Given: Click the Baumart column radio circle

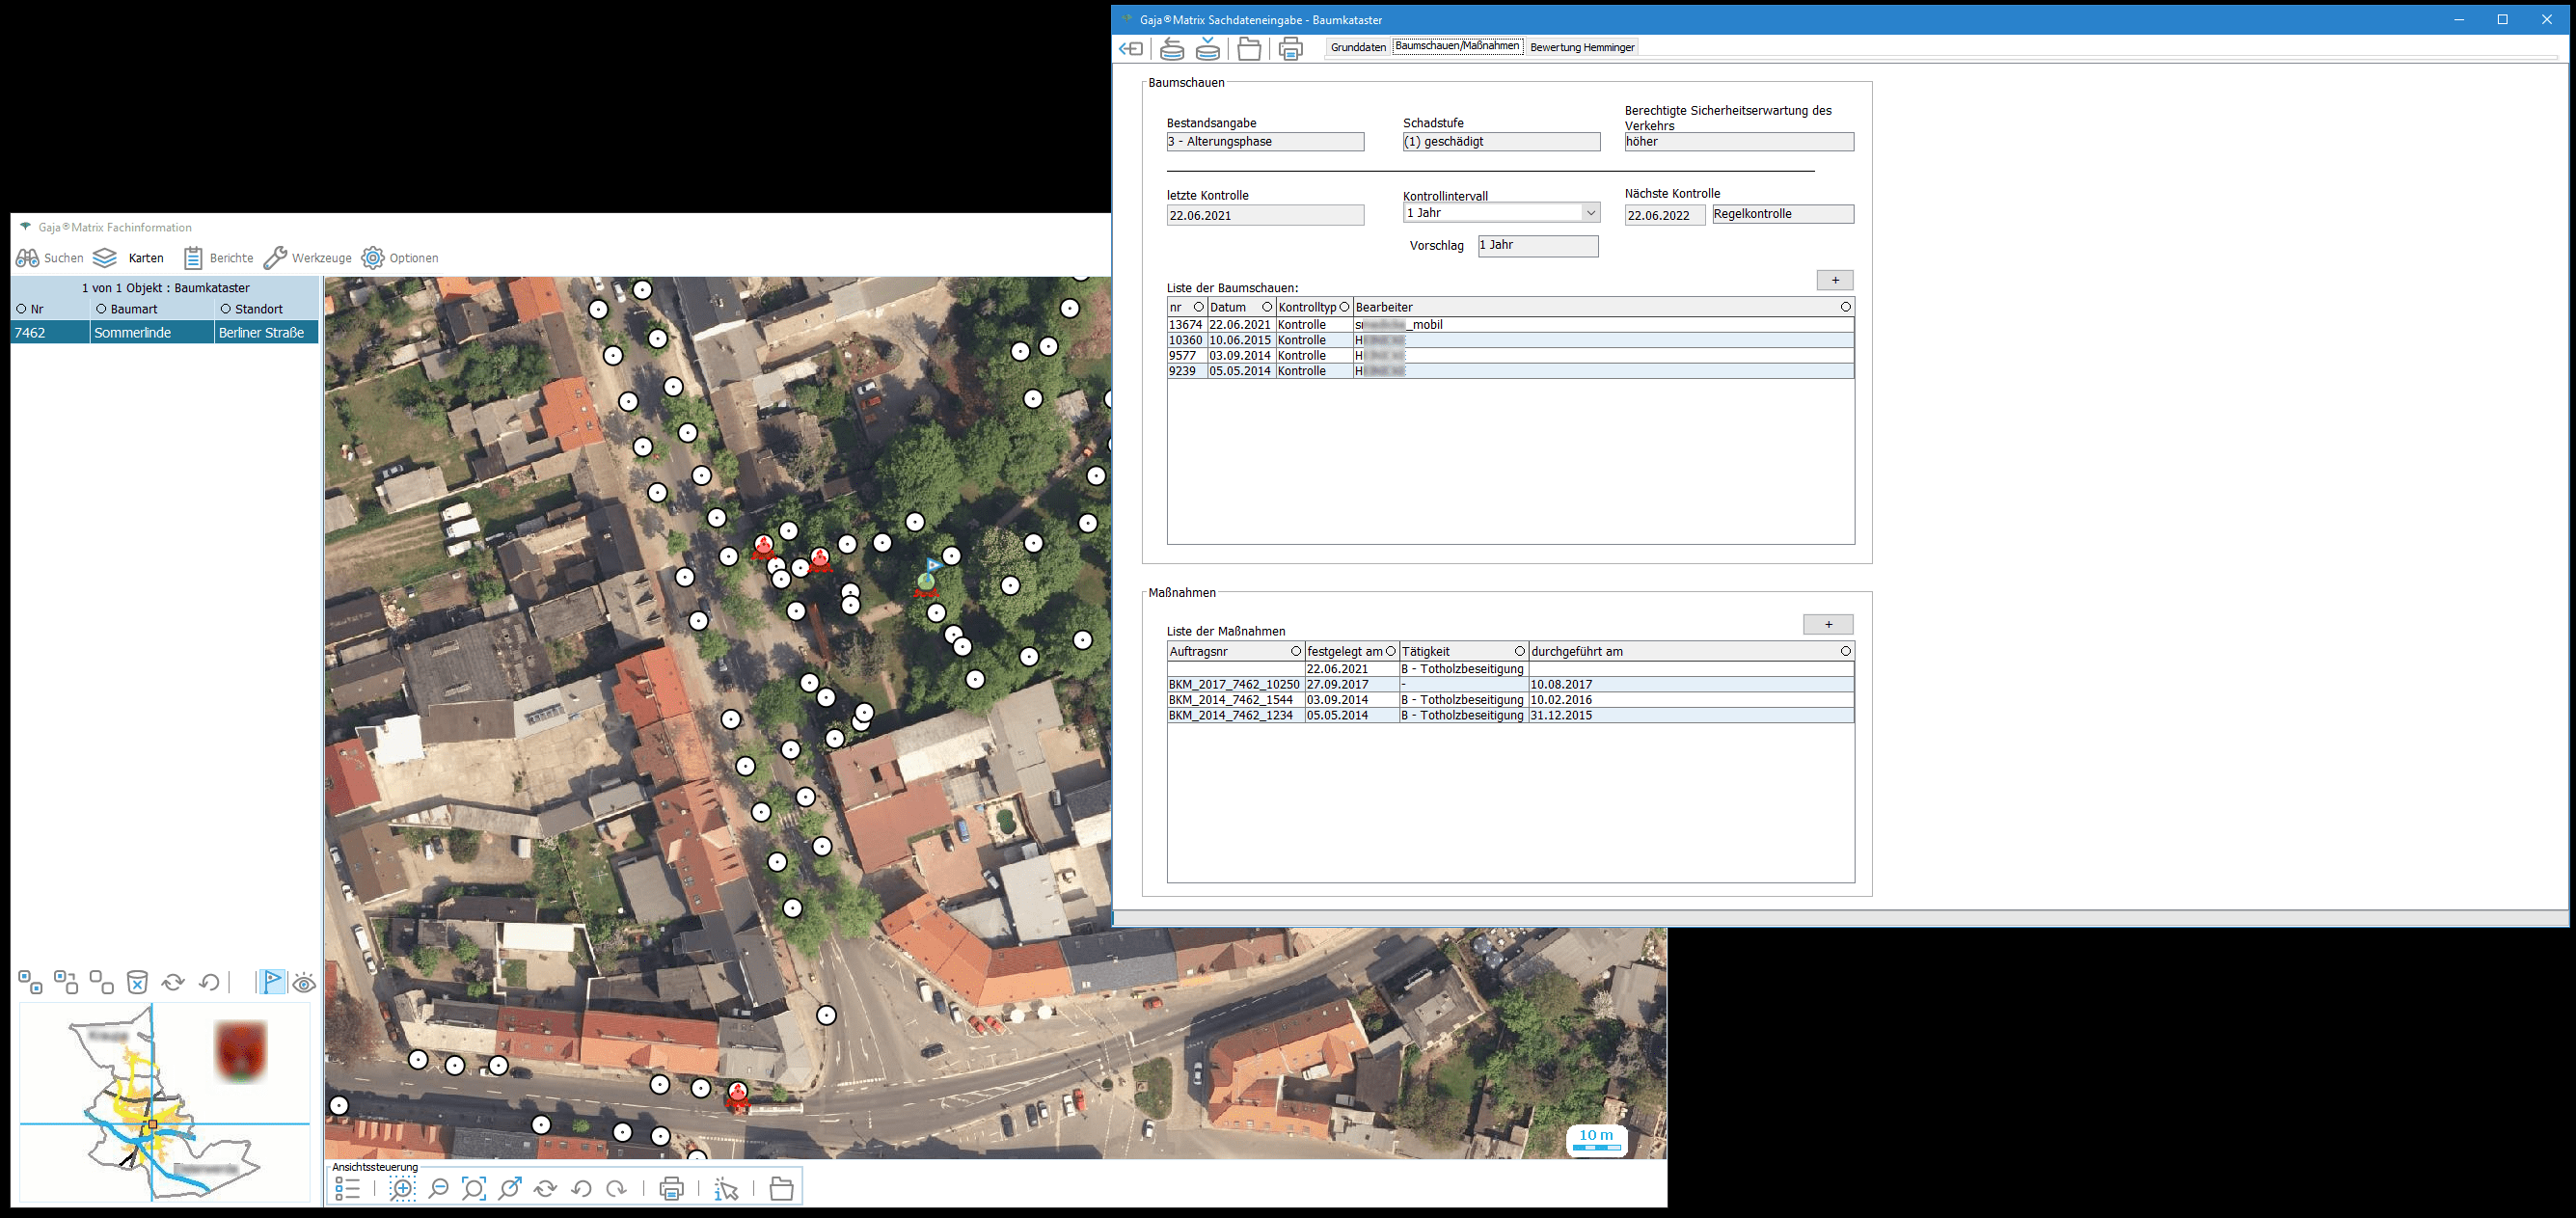Looking at the screenshot, I should (101, 309).
